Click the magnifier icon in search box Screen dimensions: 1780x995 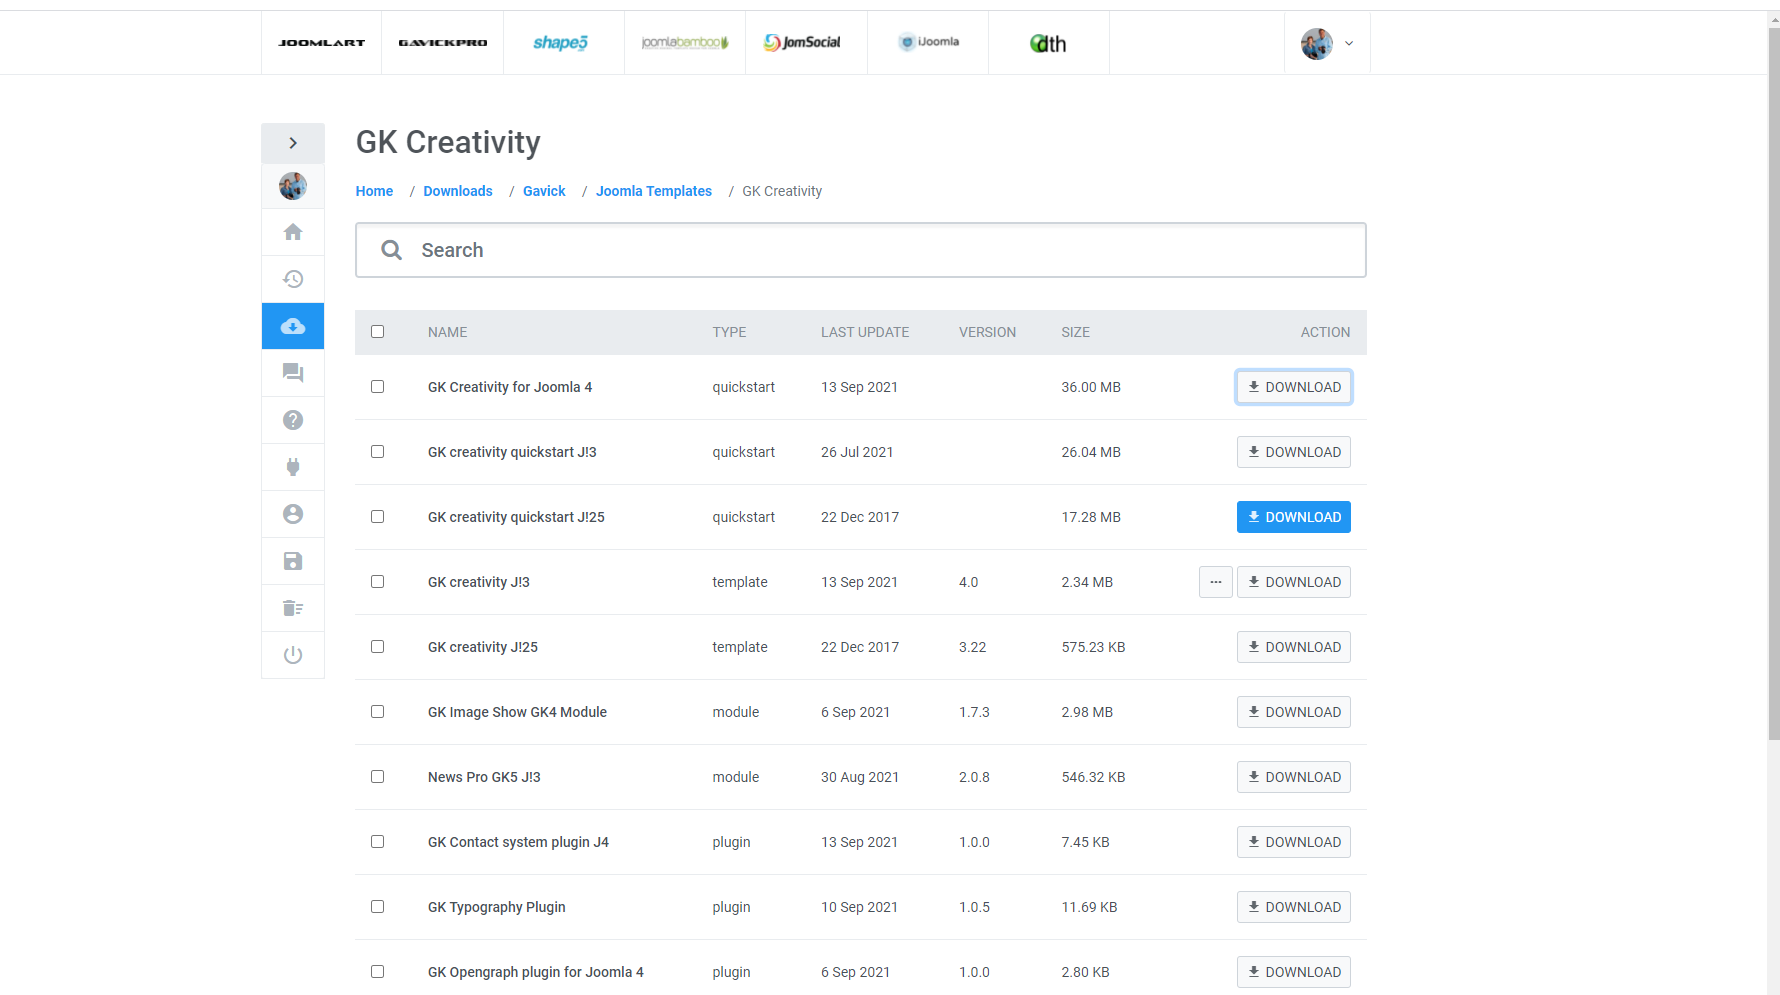click(392, 250)
